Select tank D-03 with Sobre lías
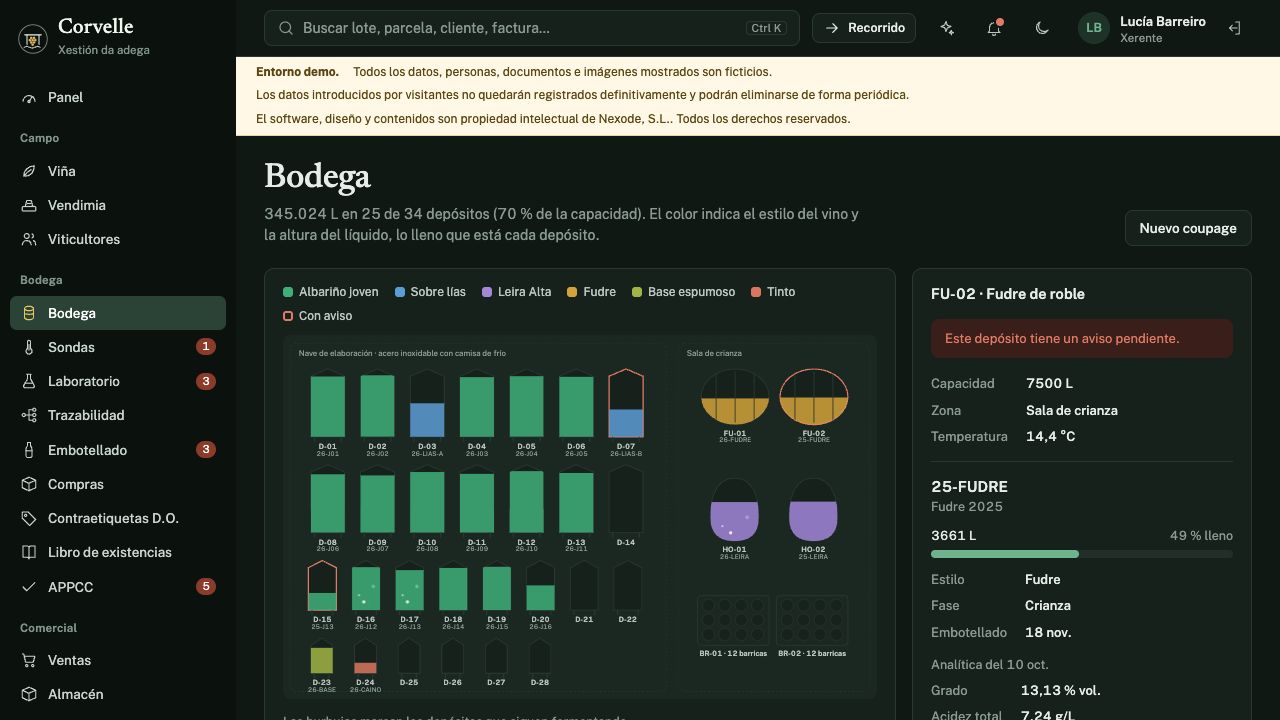The image size is (1280, 720). (427, 413)
